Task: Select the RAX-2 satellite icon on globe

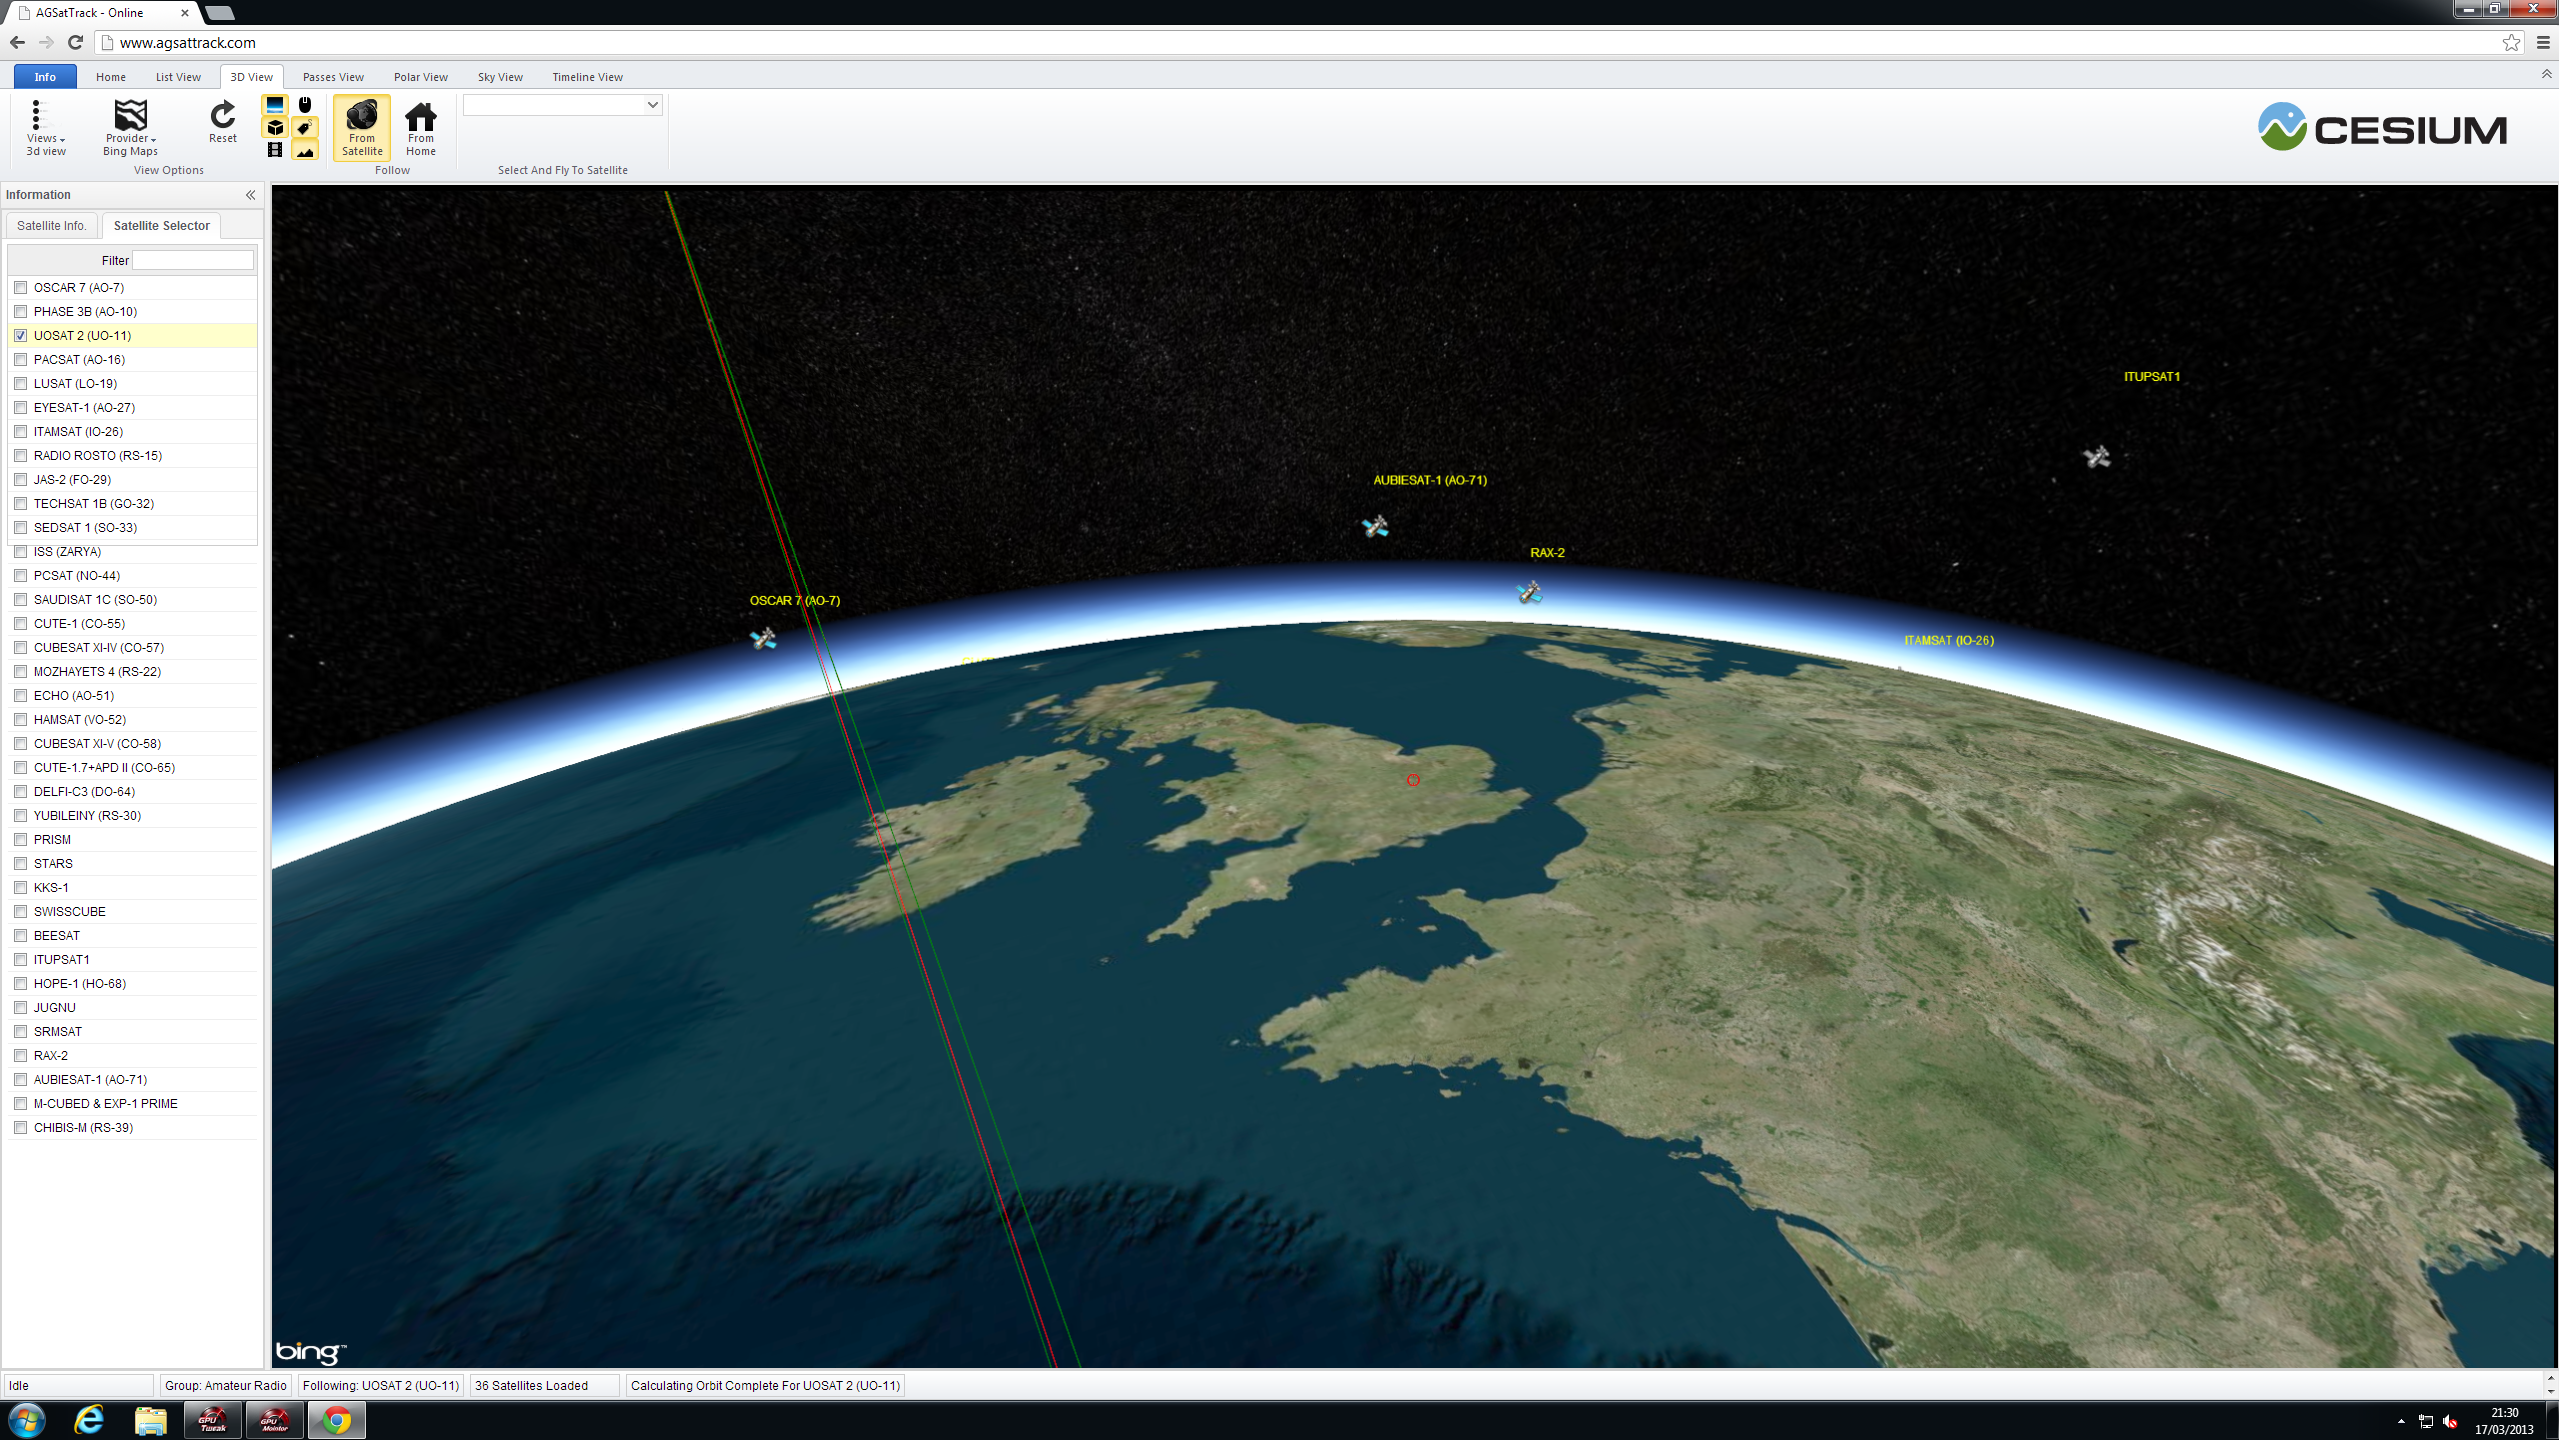Action: (1529, 593)
